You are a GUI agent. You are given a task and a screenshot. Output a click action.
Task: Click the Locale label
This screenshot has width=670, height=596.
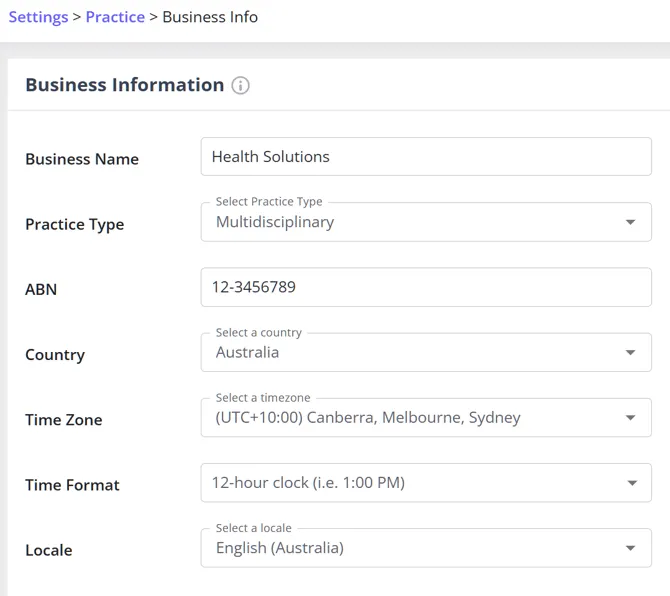click(49, 550)
